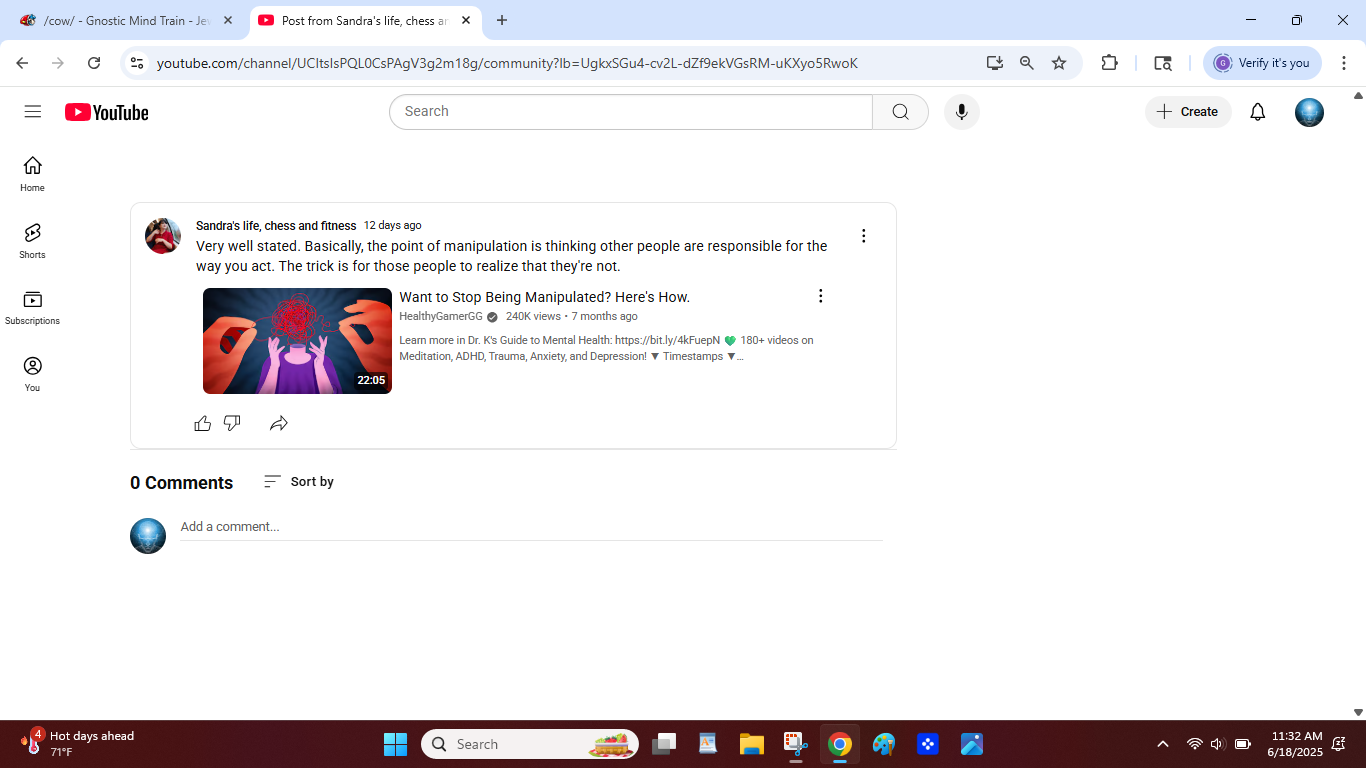Viewport: 1366px width, 768px height.
Task: Dislike the community post
Action: [232, 423]
